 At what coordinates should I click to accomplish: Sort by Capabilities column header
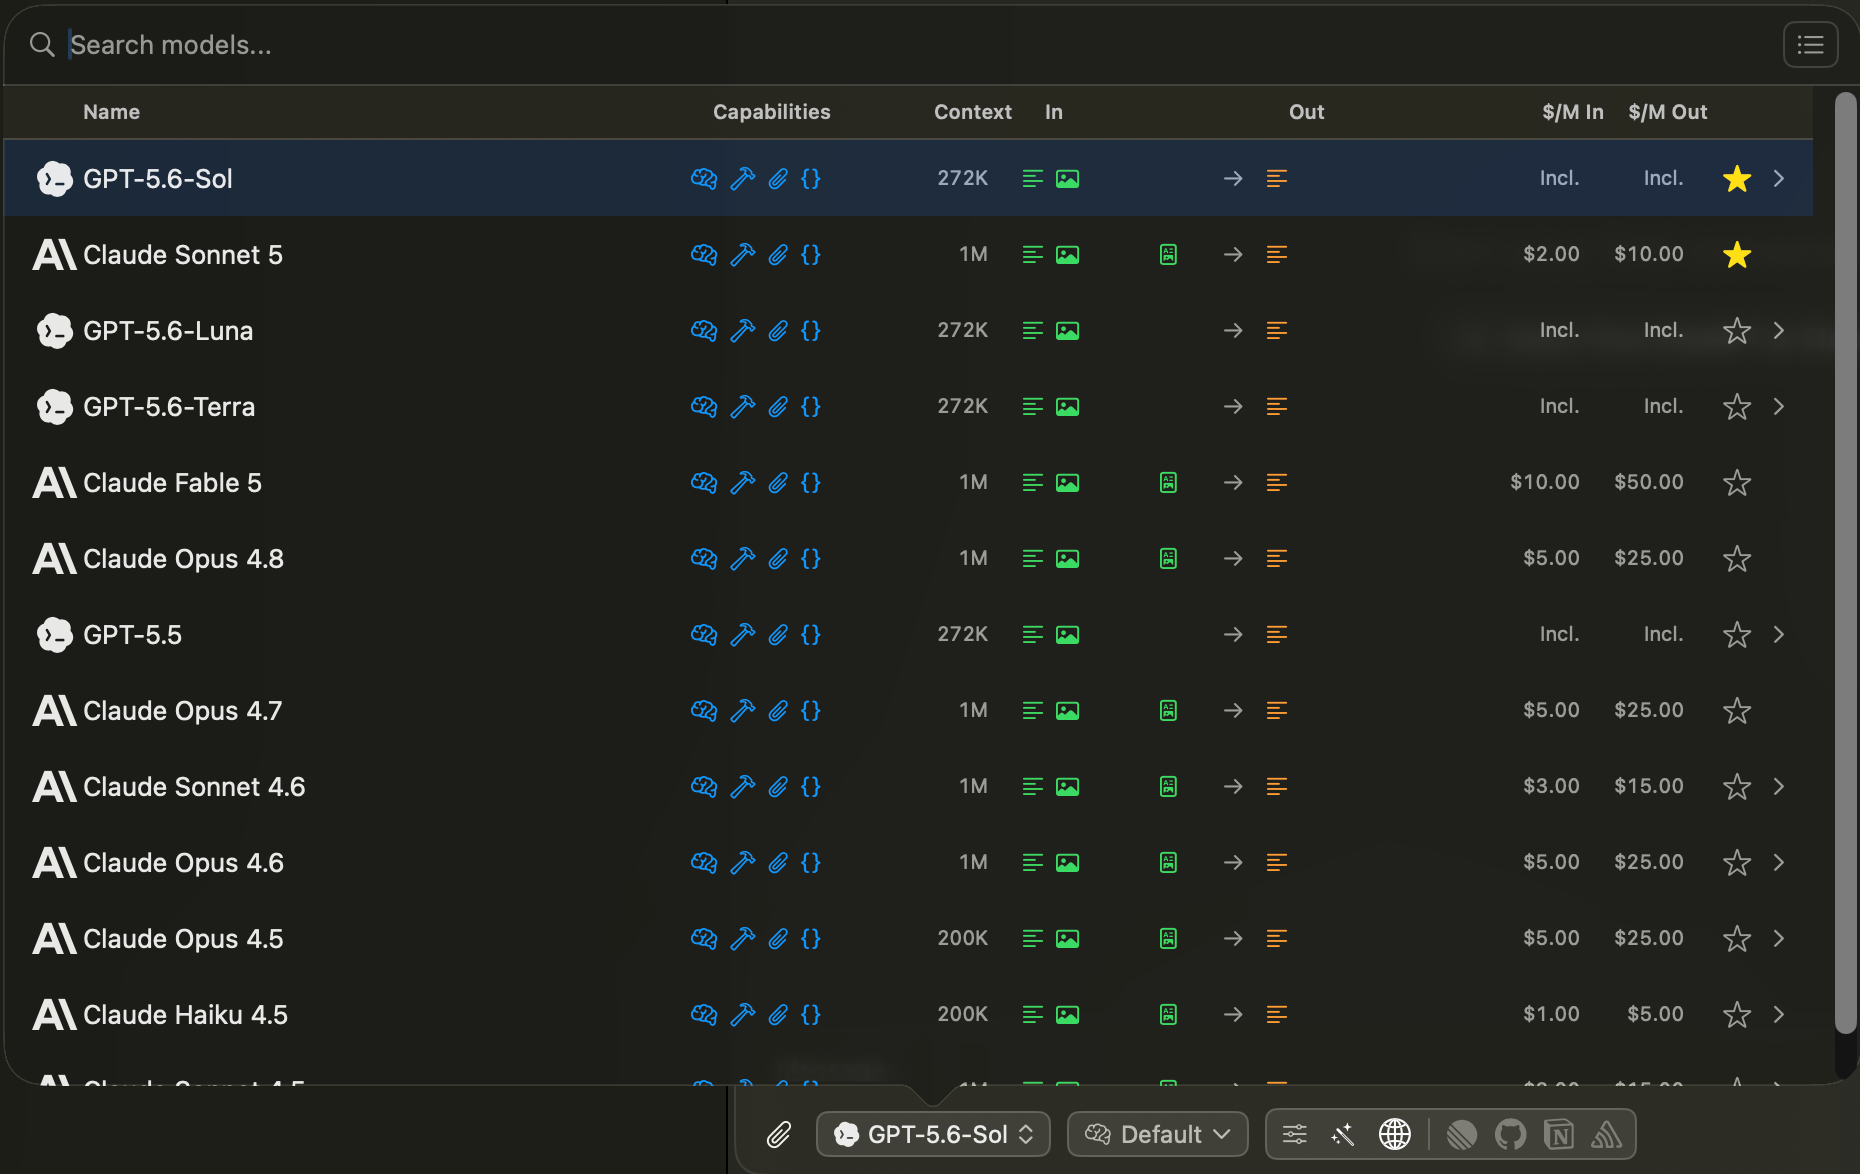(771, 112)
